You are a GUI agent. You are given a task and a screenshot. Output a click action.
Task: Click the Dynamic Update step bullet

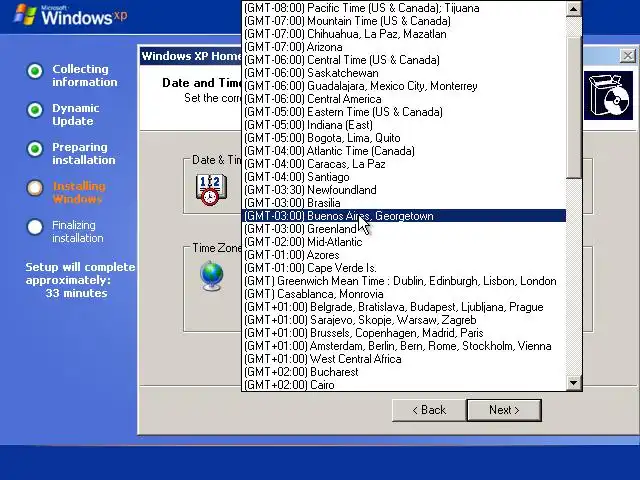[35, 110]
